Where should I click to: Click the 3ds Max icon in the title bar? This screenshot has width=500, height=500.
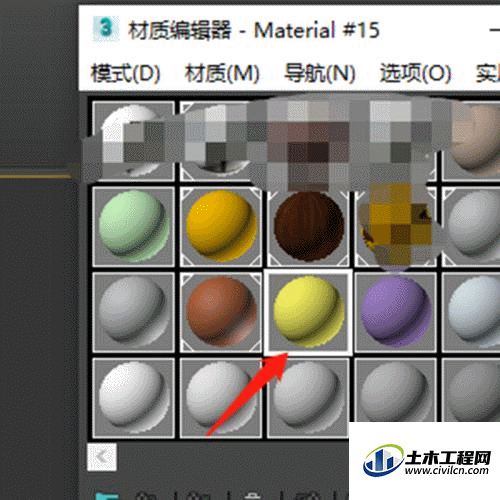tap(106, 29)
